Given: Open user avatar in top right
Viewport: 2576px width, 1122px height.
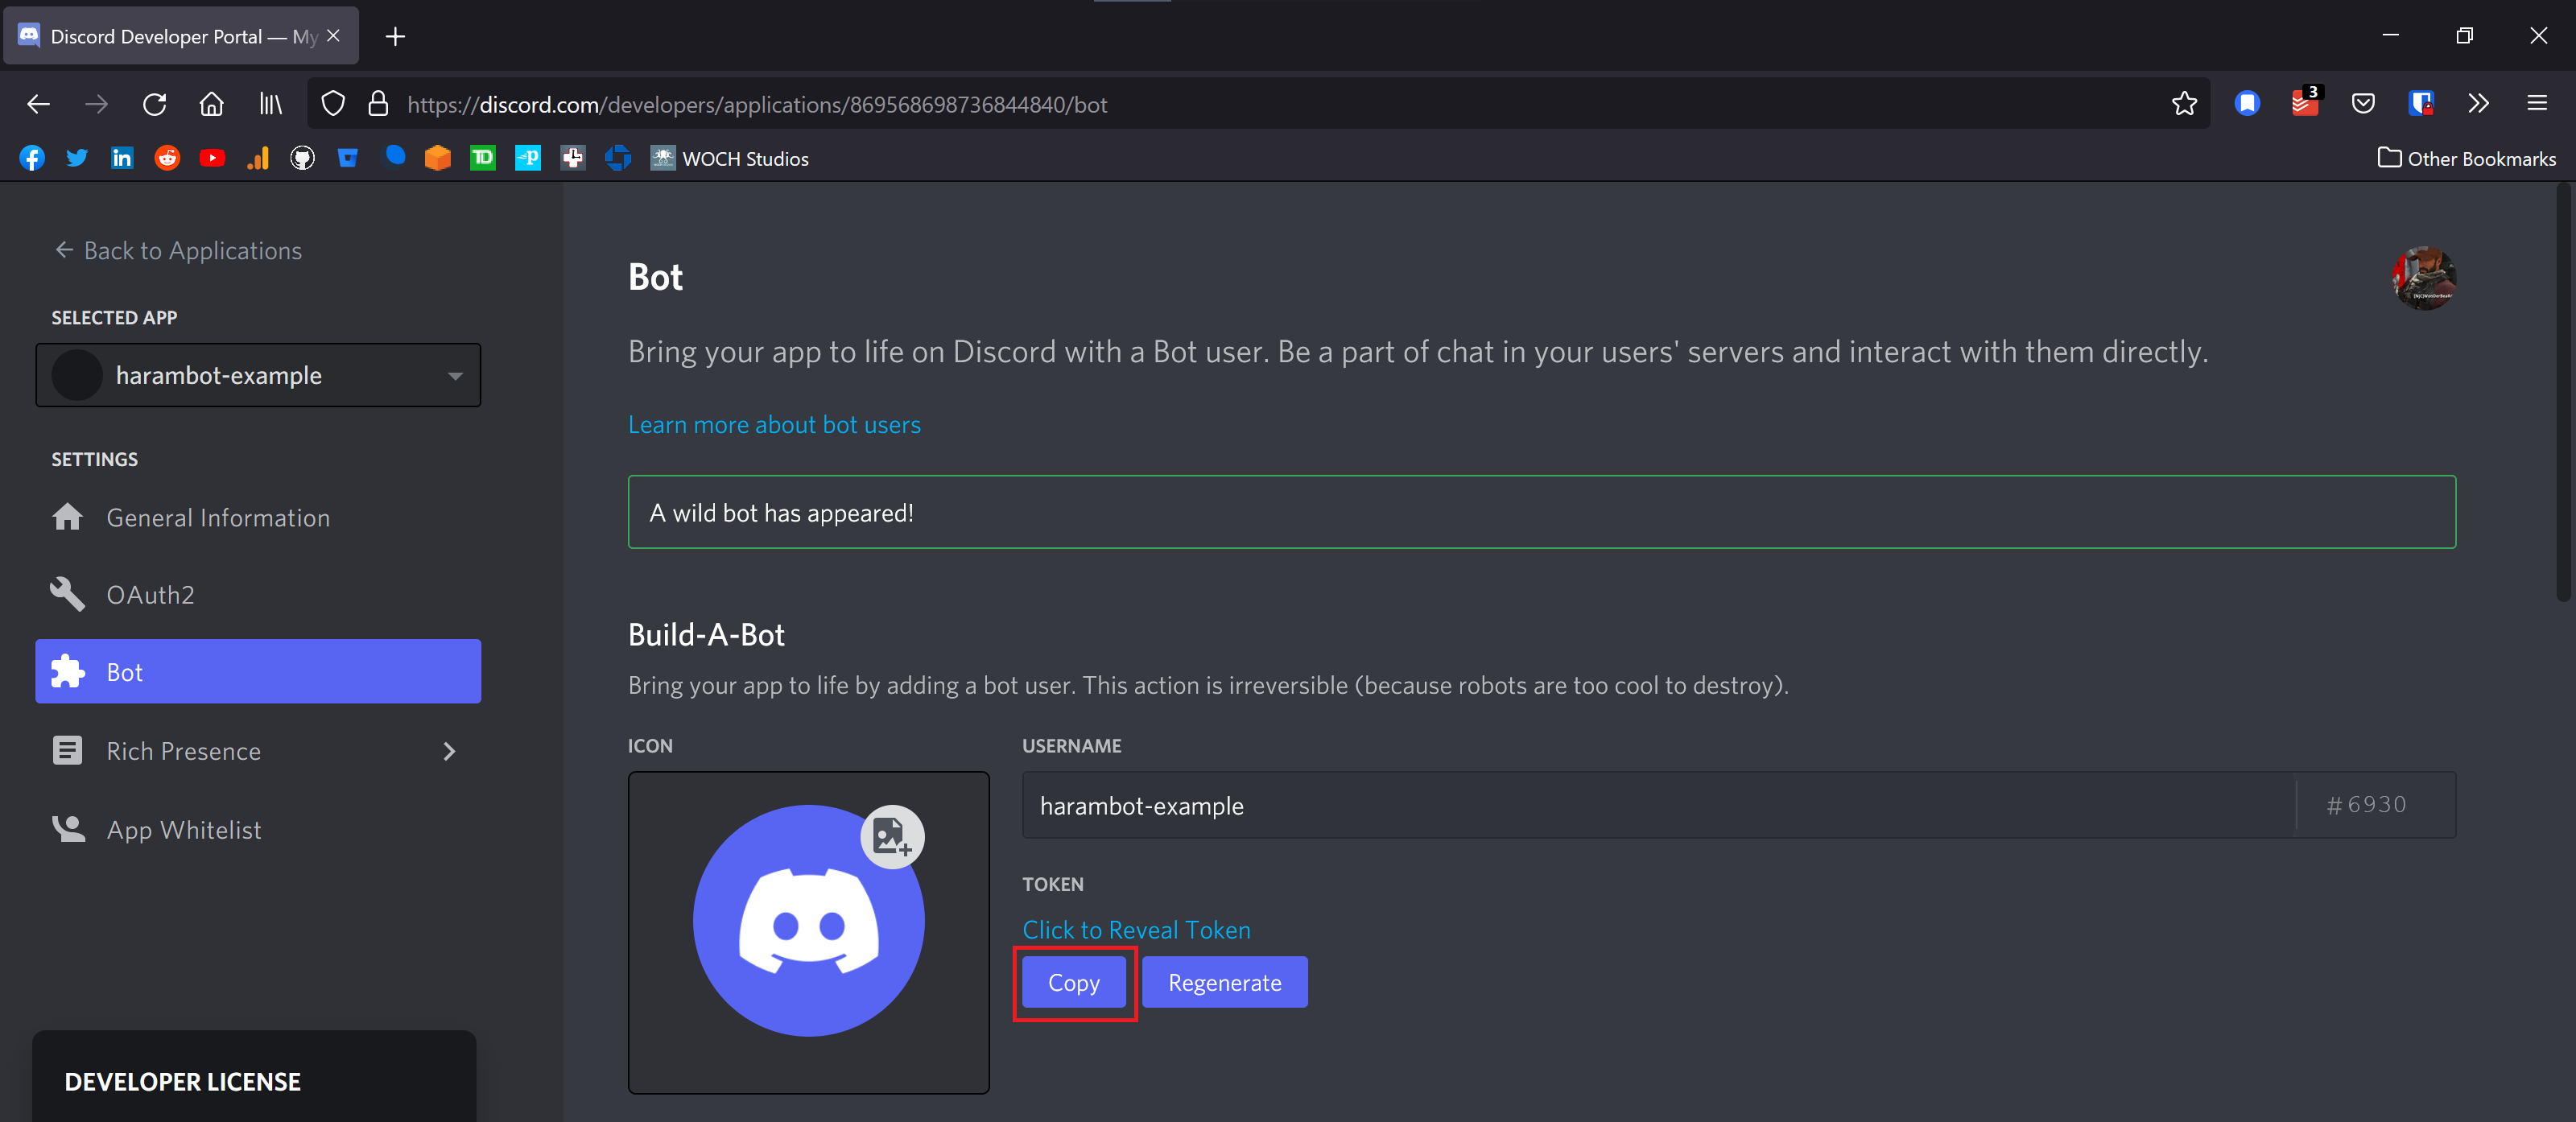Looking at the screenshot, I should coord(2423,278).
